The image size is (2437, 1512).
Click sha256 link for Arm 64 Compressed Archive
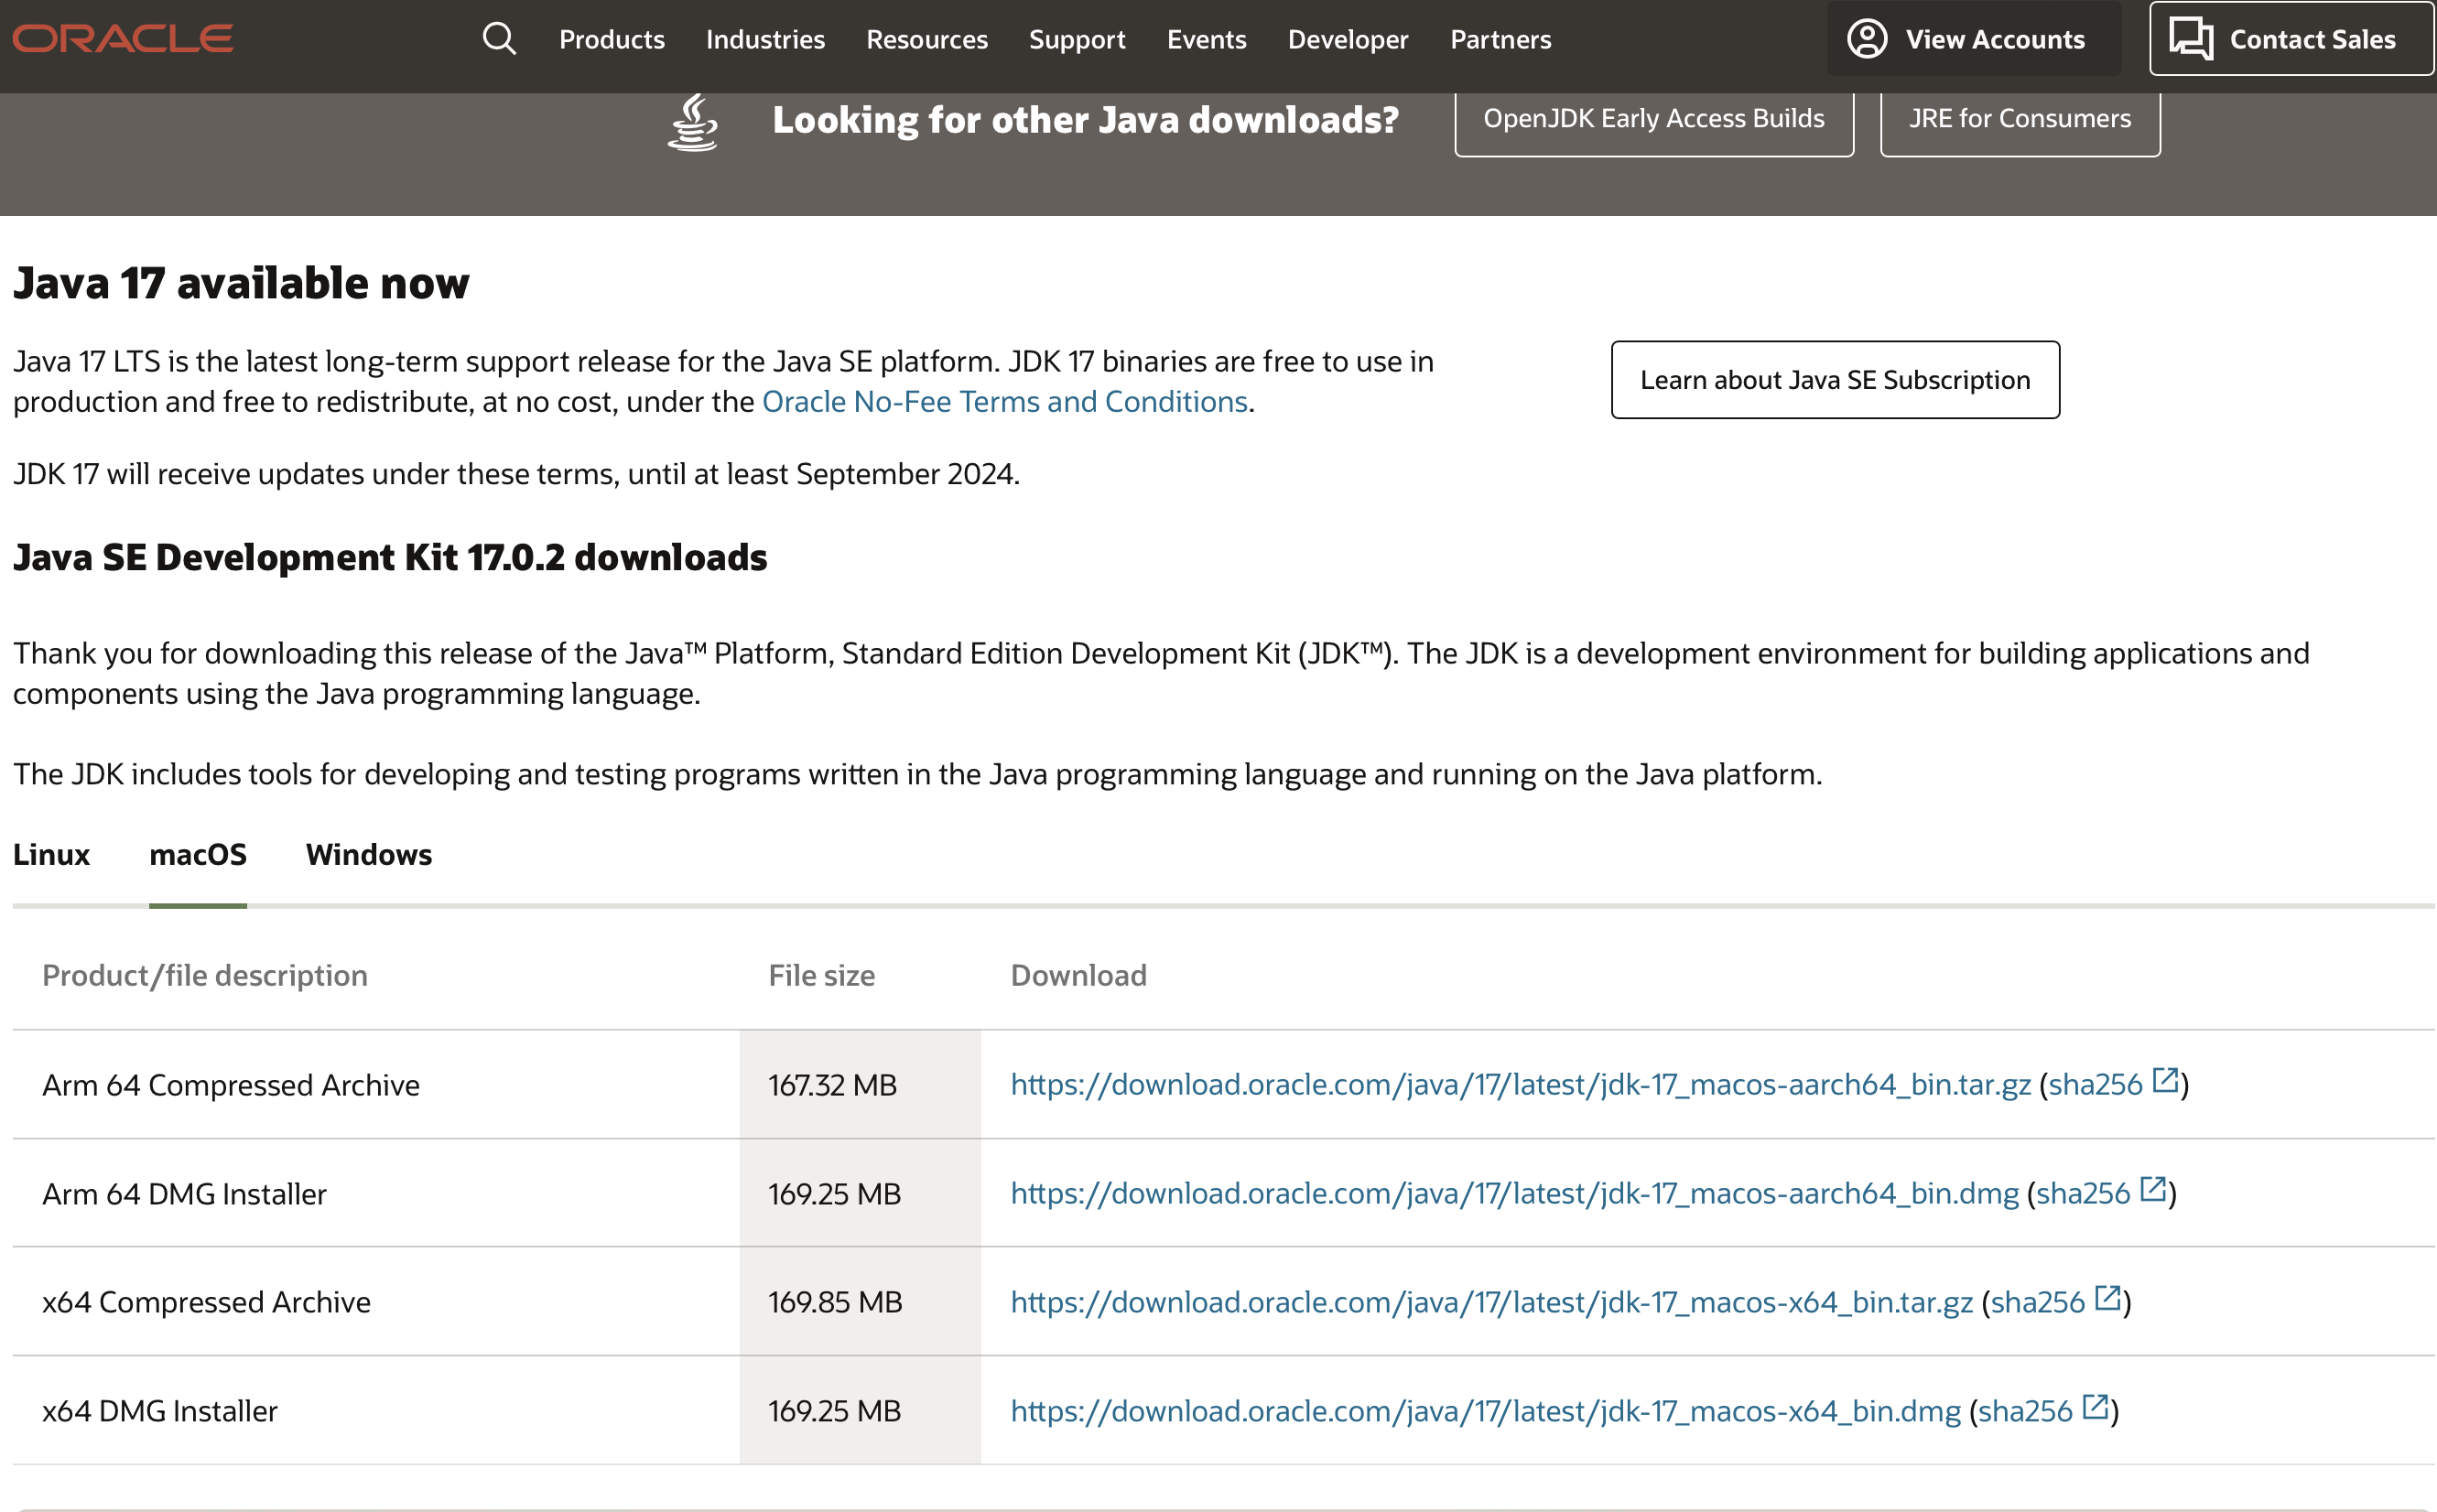pos(2095,1085)
